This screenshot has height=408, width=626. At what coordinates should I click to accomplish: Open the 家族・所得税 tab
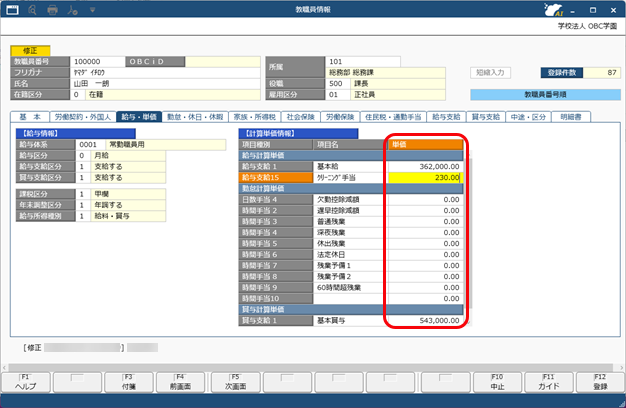[x=255, y=117]
